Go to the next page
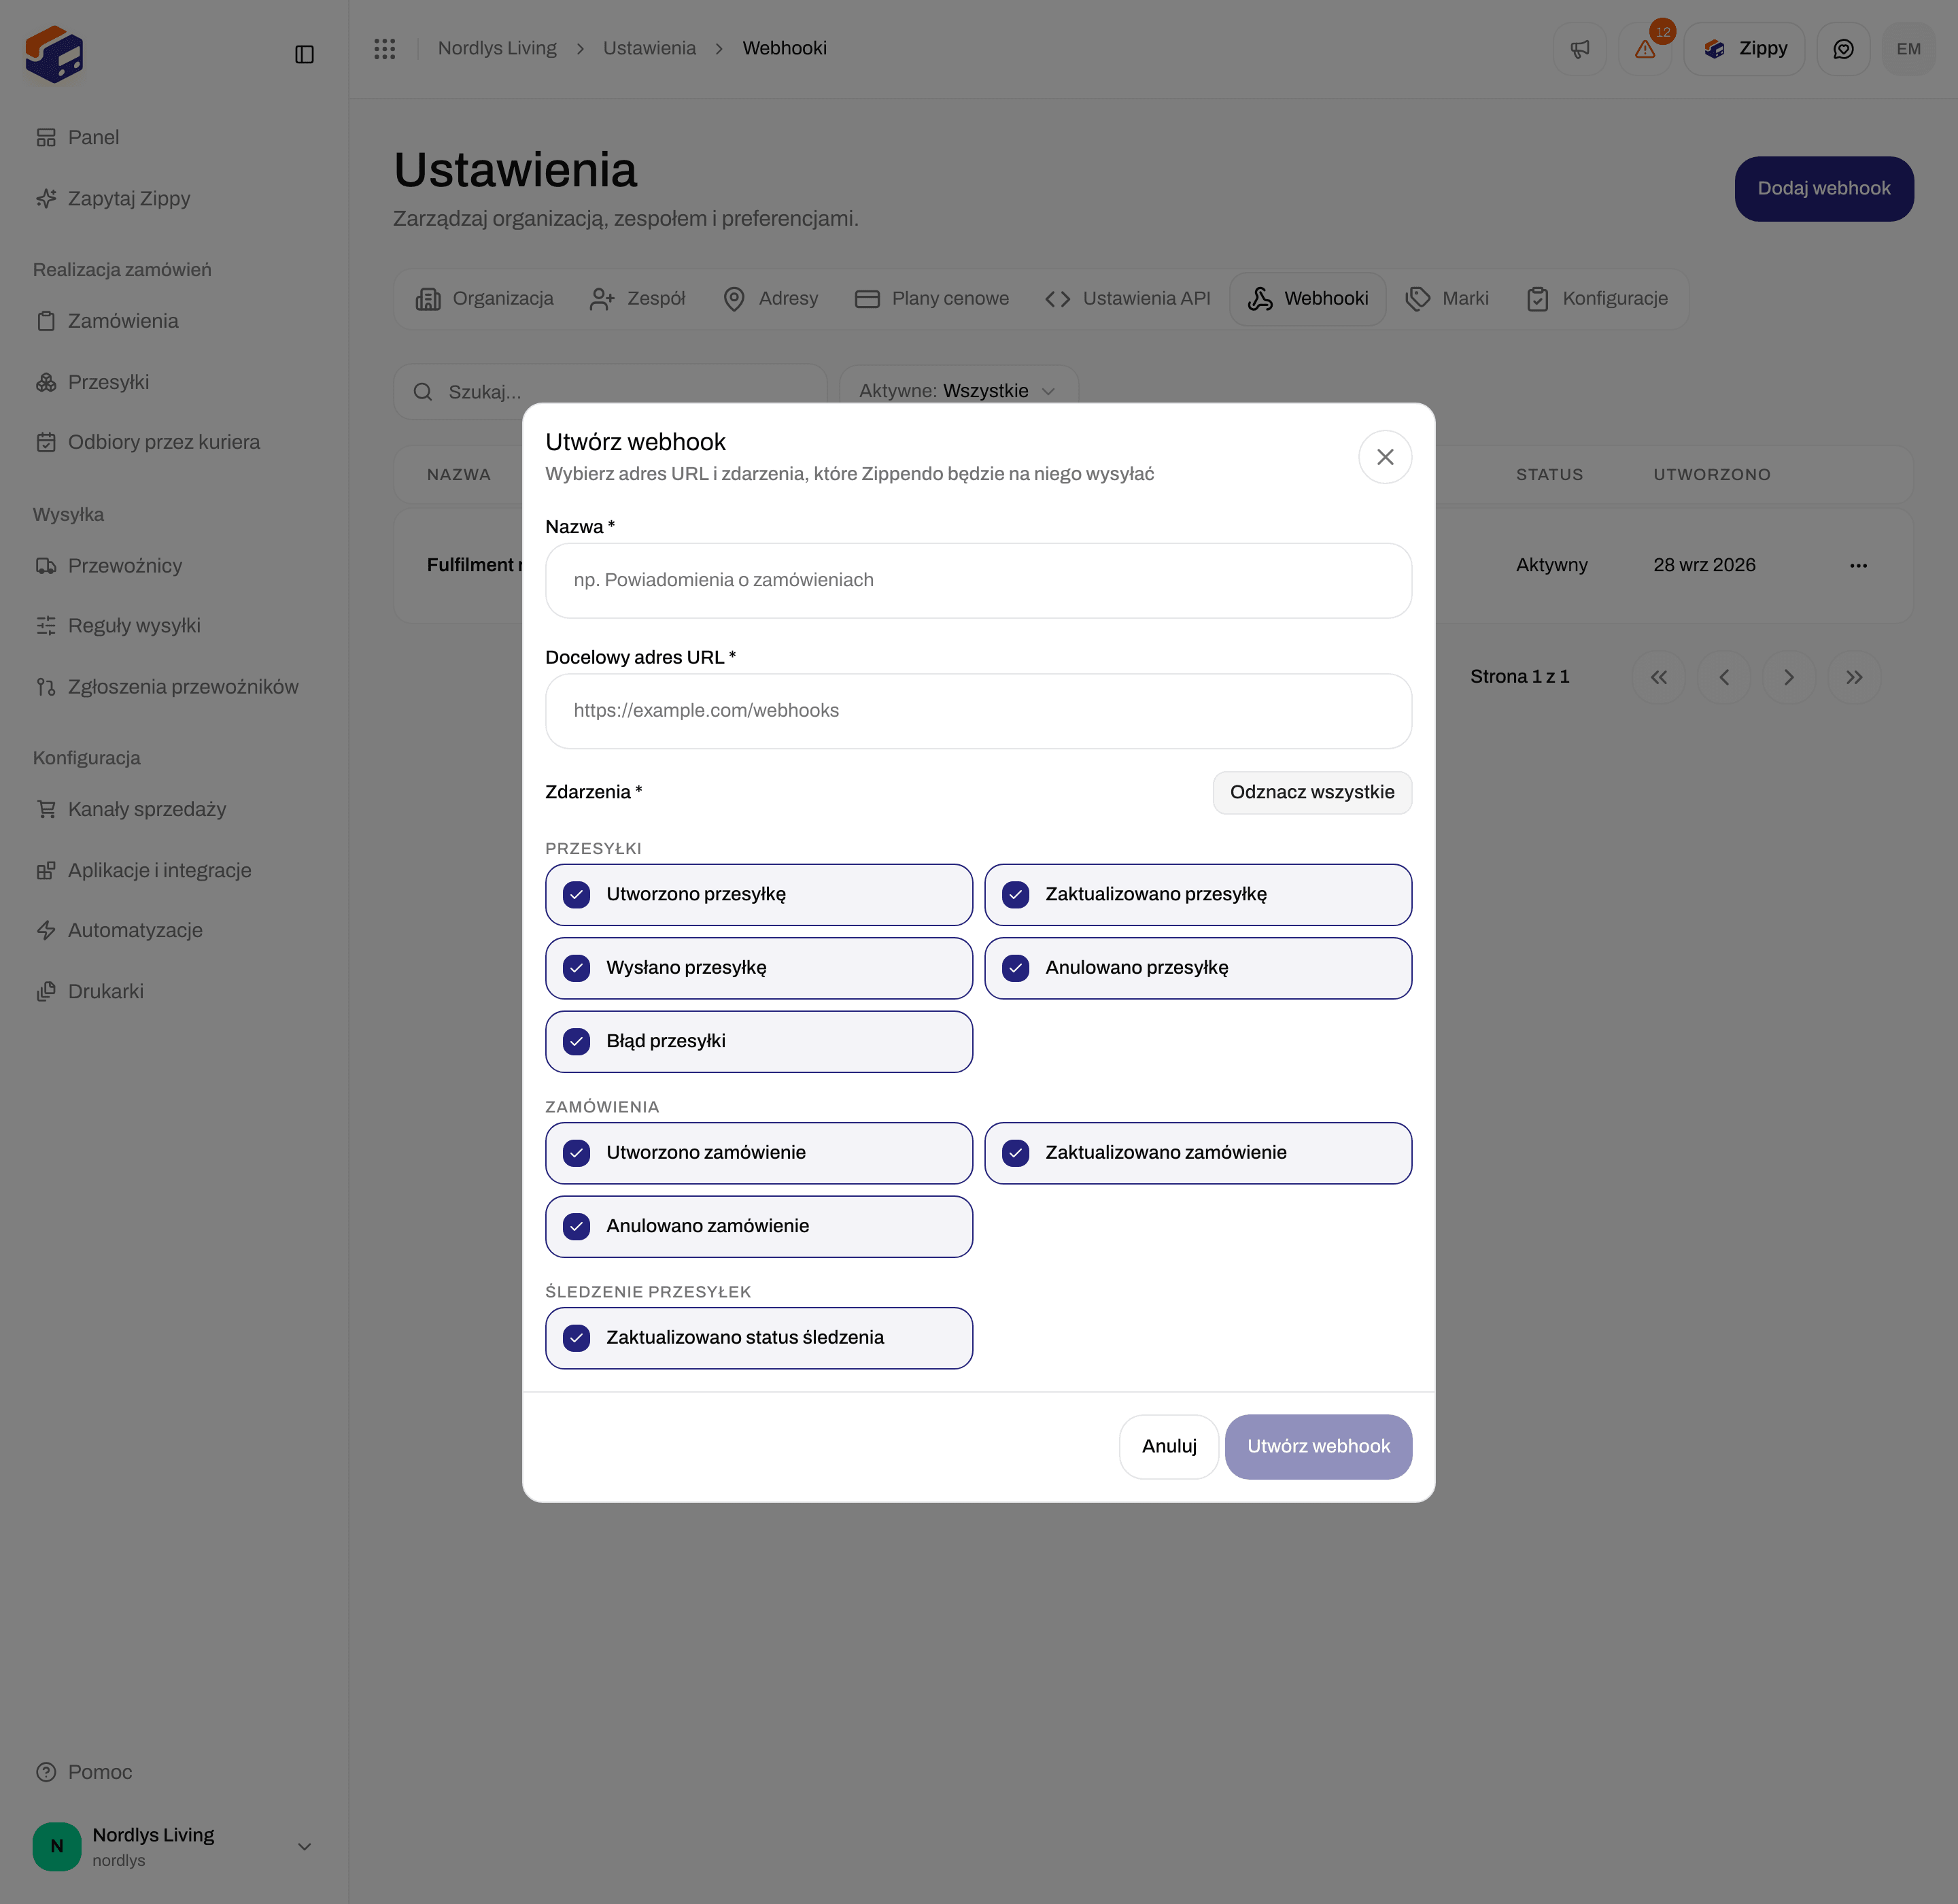Screen dimensions: 1958x1904 pos(1789,677)
